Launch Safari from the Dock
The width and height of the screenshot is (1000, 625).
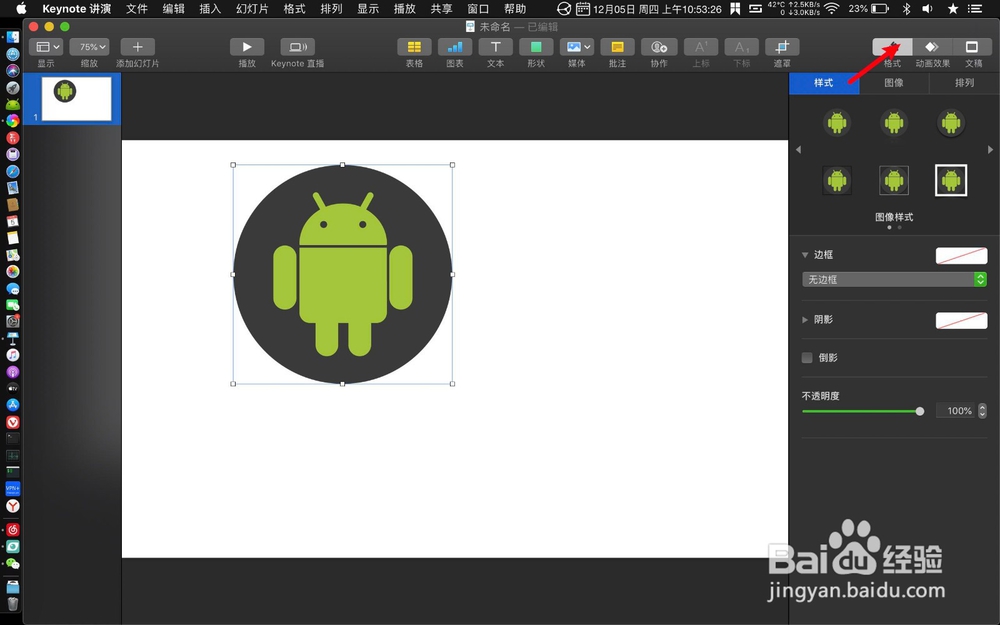pos(13,172)
